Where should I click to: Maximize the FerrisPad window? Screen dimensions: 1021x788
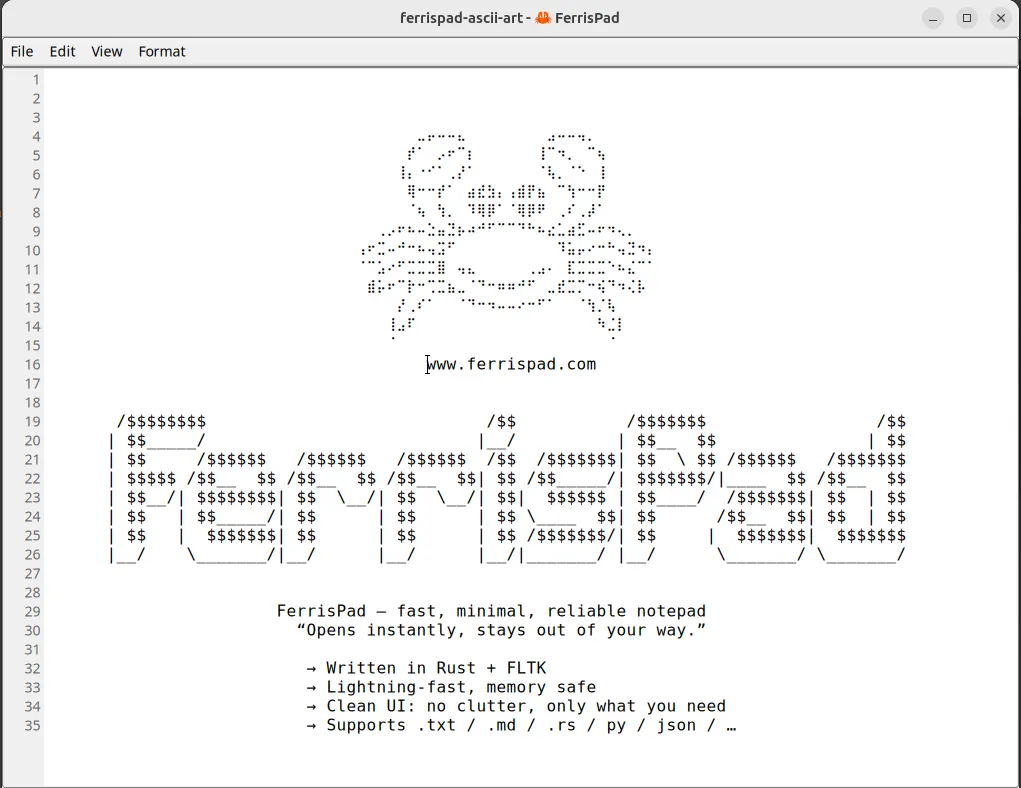pyautogui.click(x=967, y=18)
